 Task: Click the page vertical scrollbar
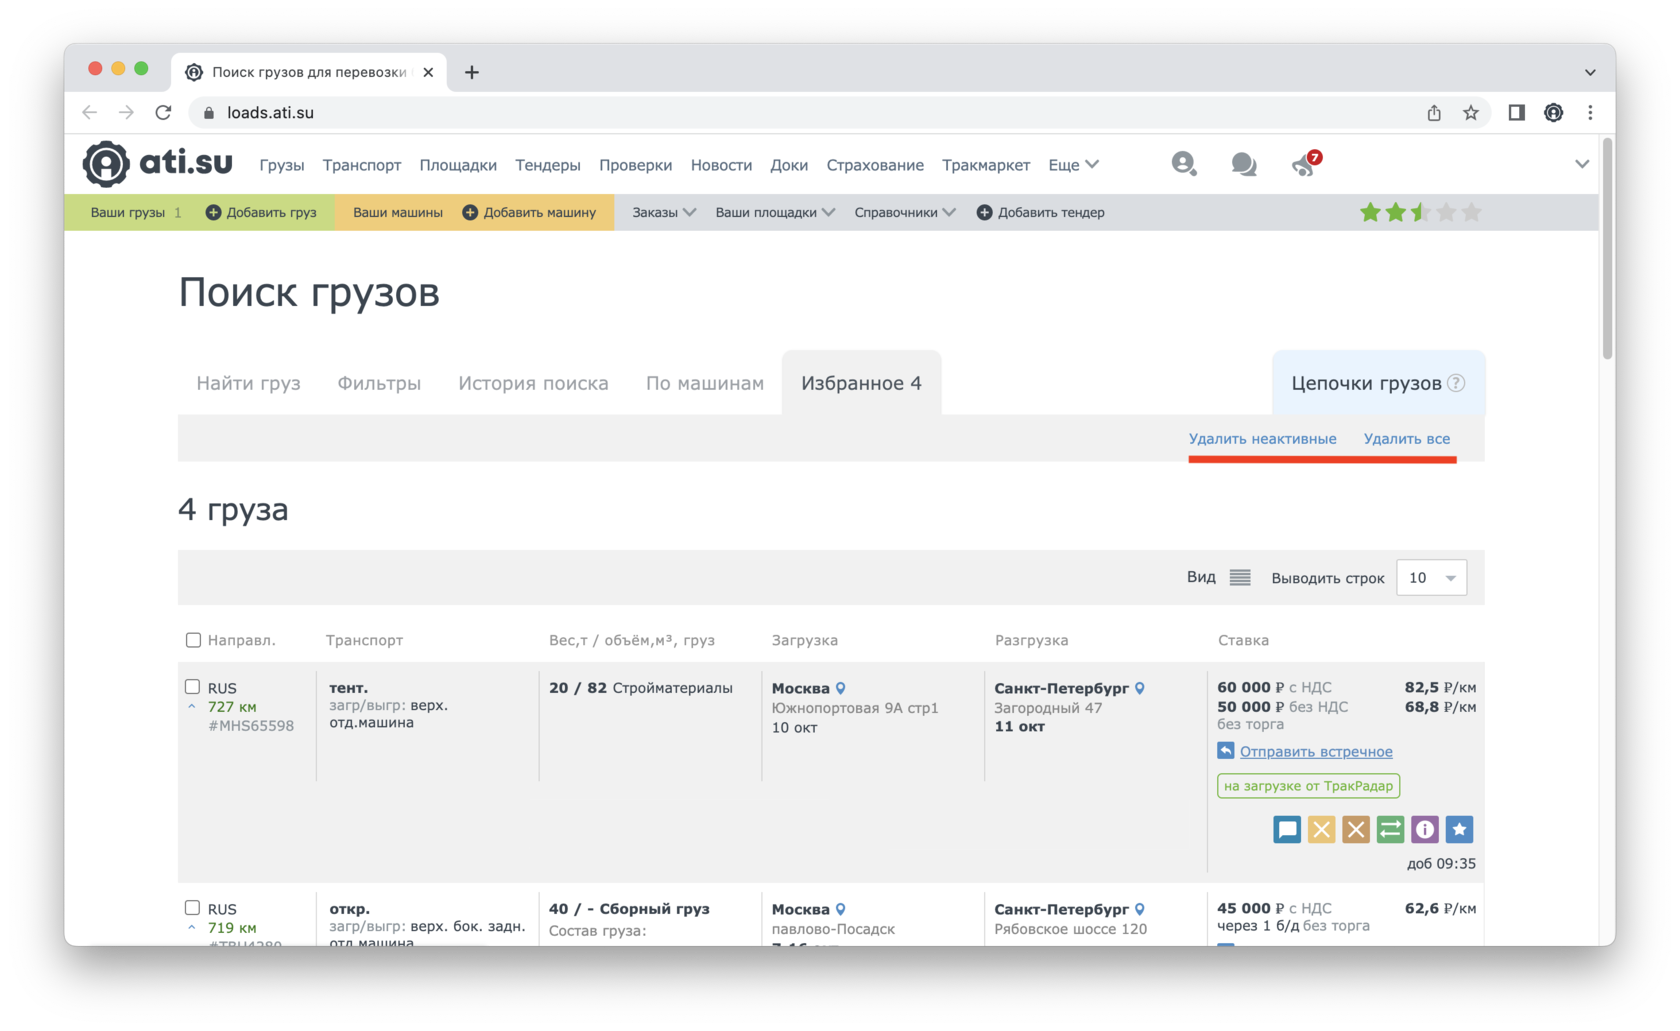click(x=1607, y=250)
